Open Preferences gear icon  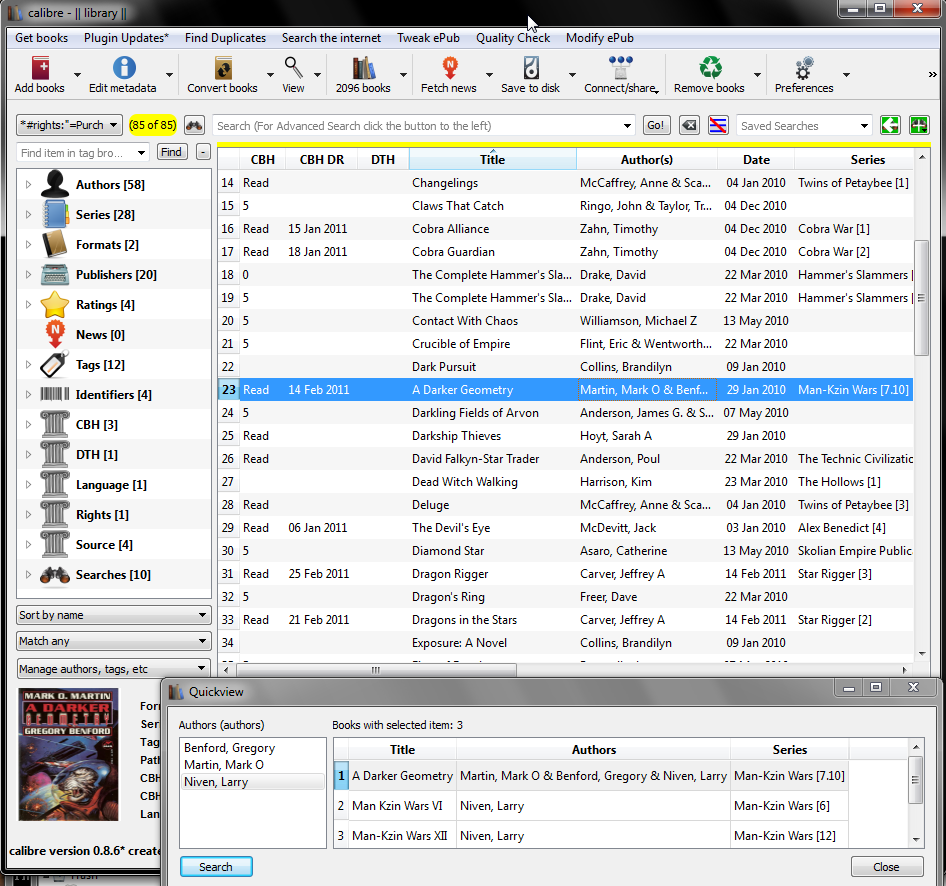(x=804, y=68)
